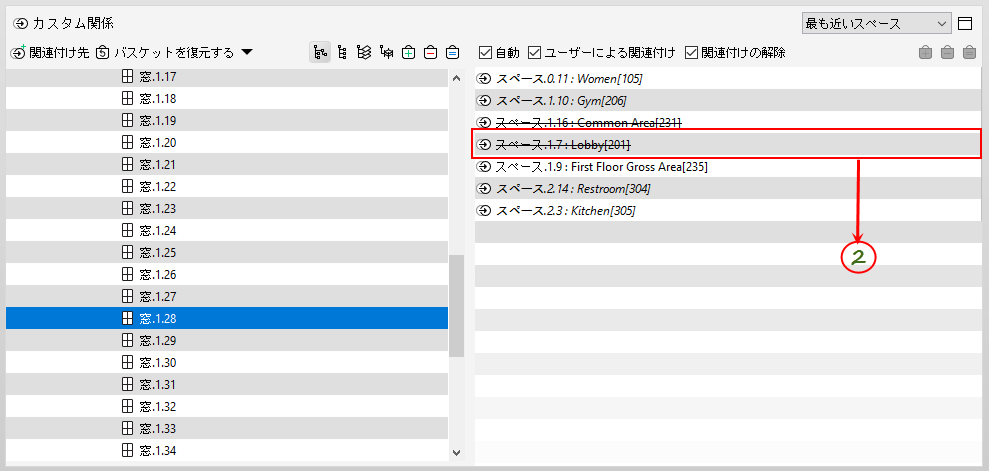Select スペース.2.3 : Kitchen[305] entry
989x471 pixels.
(x=728, y=211)
